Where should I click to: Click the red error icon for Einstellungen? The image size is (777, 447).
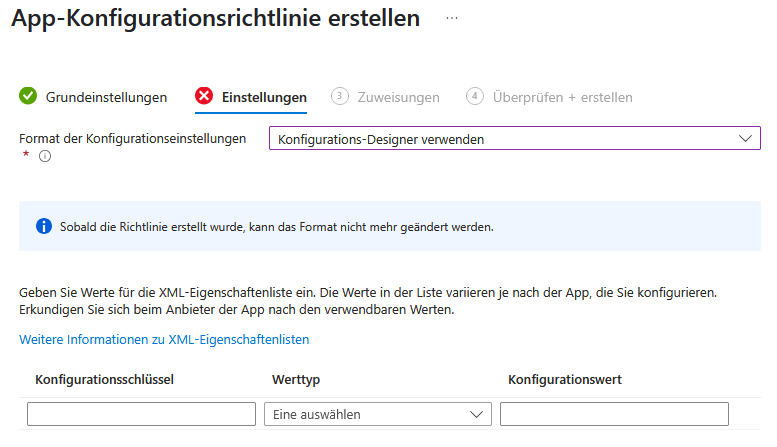(x=204, y=96)
